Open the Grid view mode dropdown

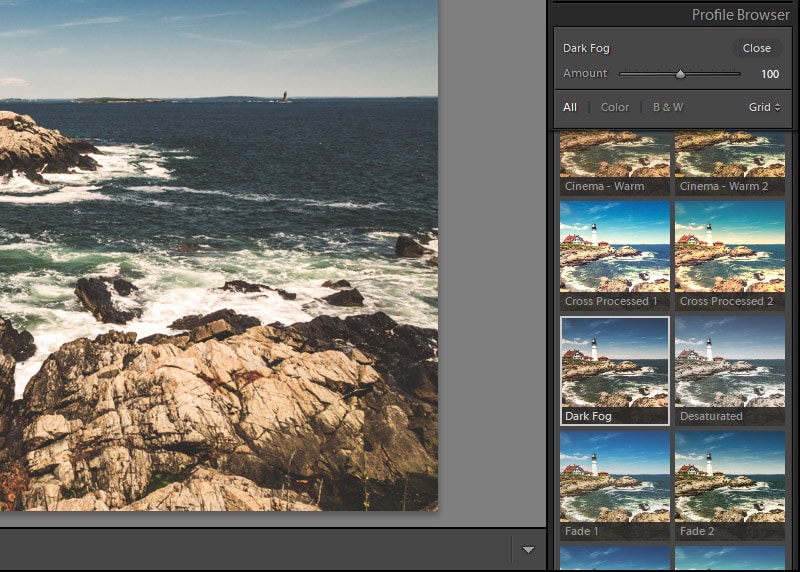pos(764,107)
